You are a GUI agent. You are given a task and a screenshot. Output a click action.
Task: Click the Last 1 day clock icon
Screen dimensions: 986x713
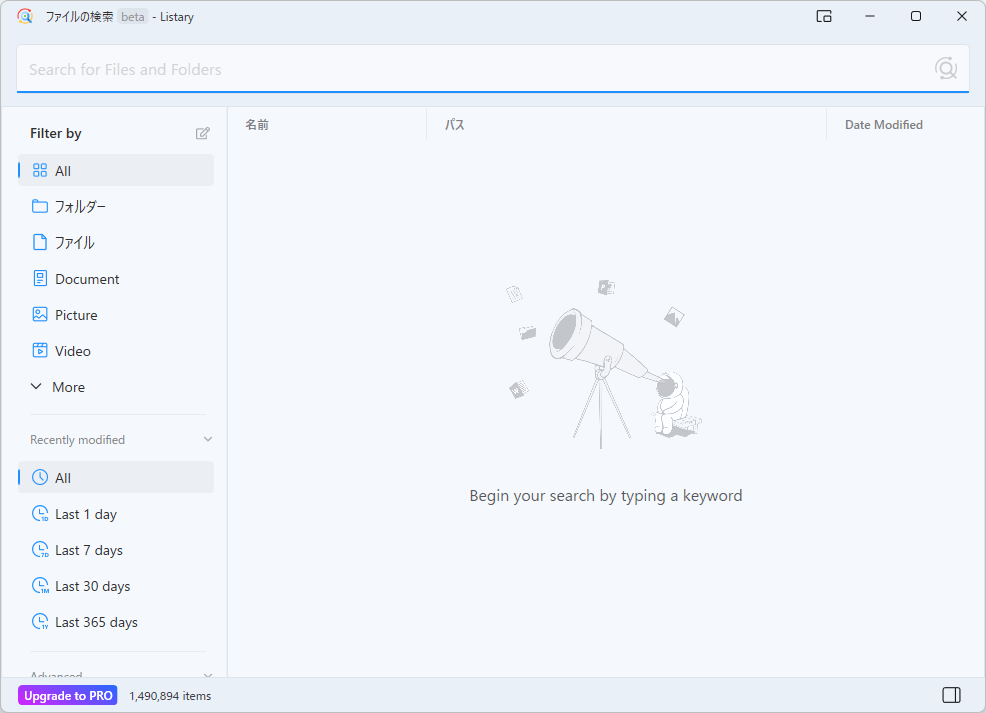point(40,514)
